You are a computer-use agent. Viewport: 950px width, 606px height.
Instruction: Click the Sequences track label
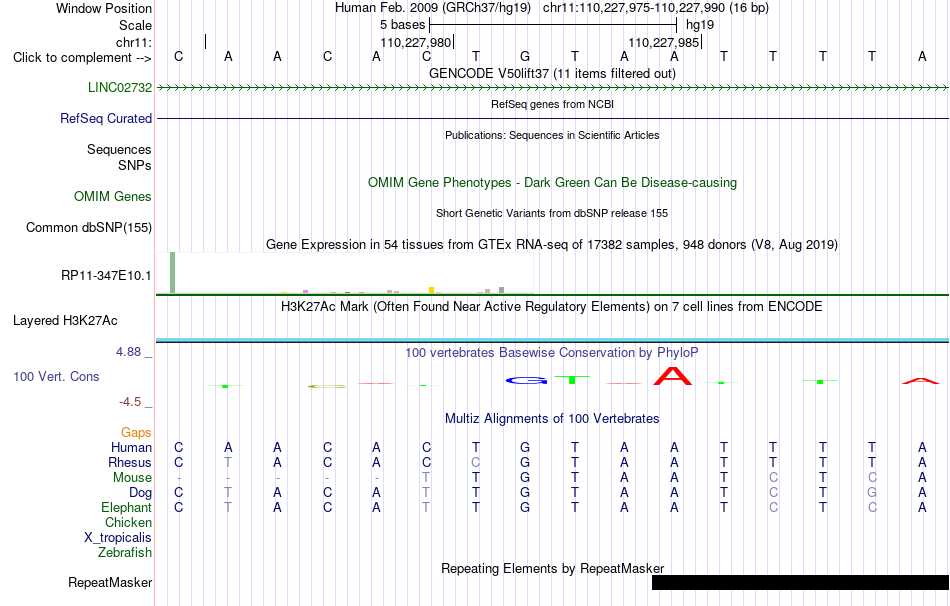click(119, 150)
